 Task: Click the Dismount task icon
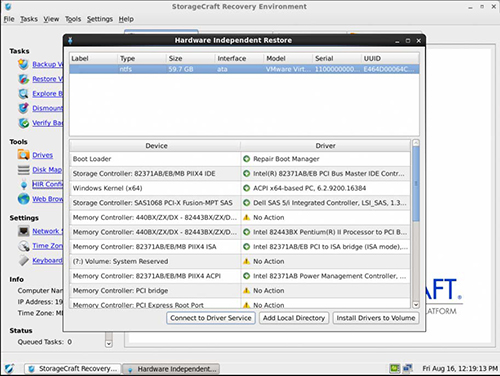pos(23,108)
